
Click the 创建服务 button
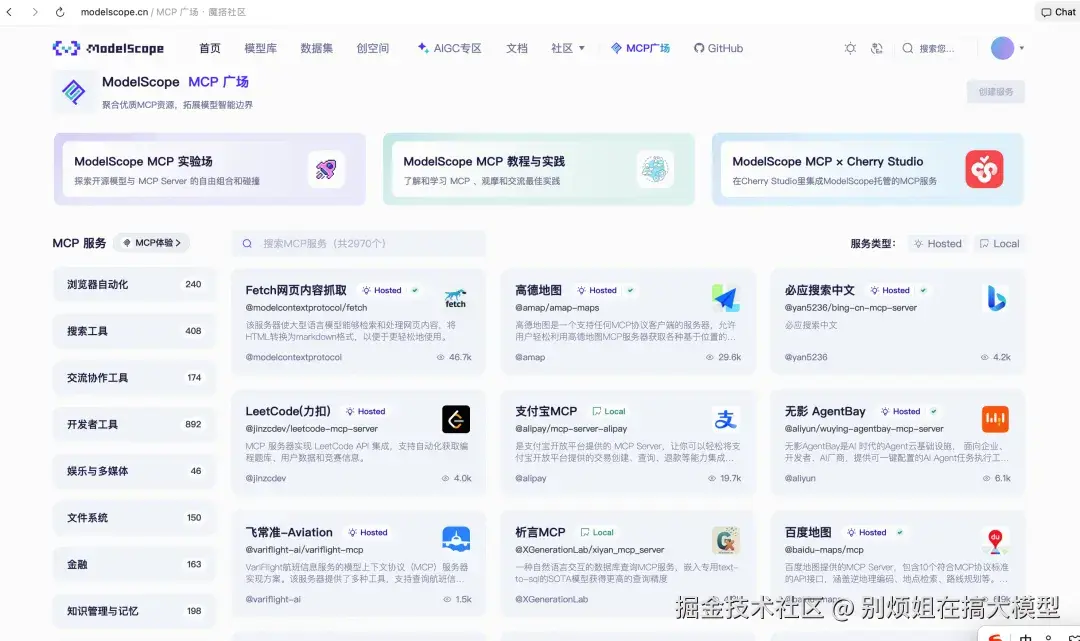[x=996, y=90]
